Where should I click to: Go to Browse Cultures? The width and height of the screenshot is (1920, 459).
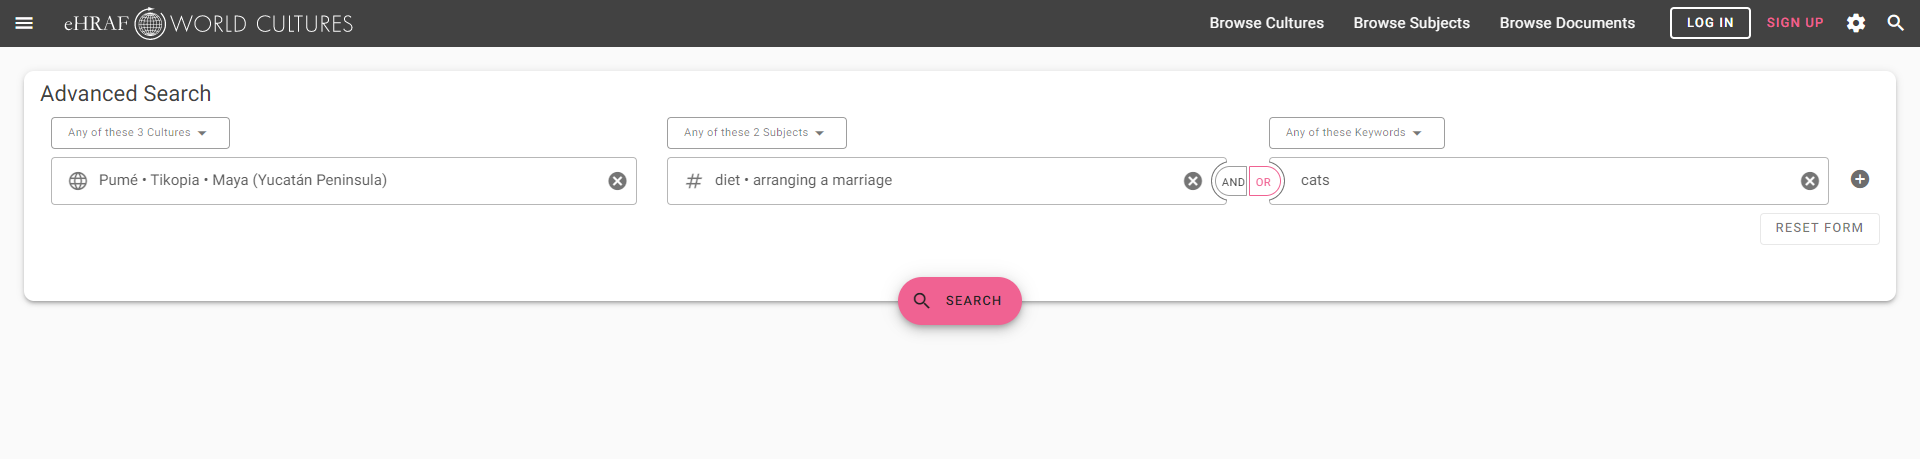click(1266, 23)
